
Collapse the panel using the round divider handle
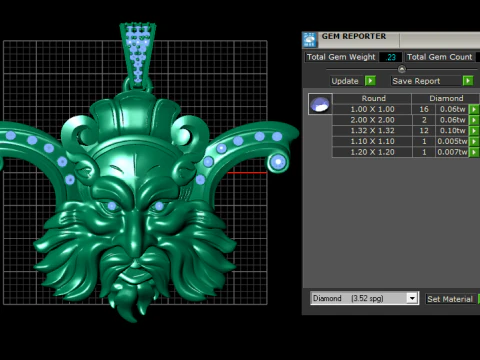pyautogui.click(x=402, y=69)
